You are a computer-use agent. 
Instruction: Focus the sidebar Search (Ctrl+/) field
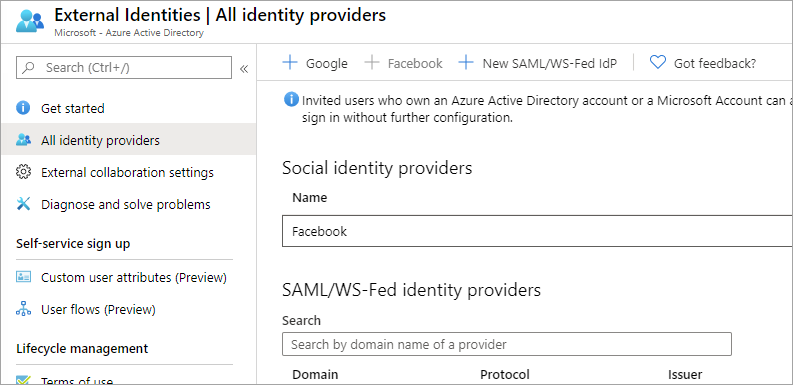pyautogui.click(x=124, y=67)
